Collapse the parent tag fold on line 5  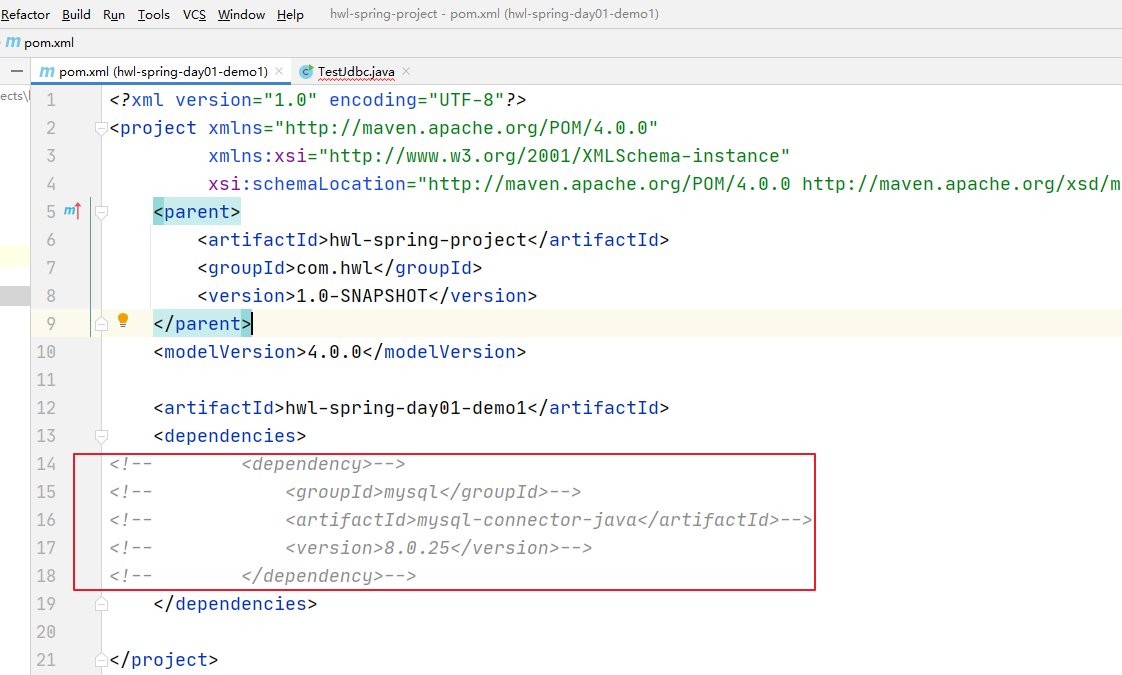[x=101, y=212]
